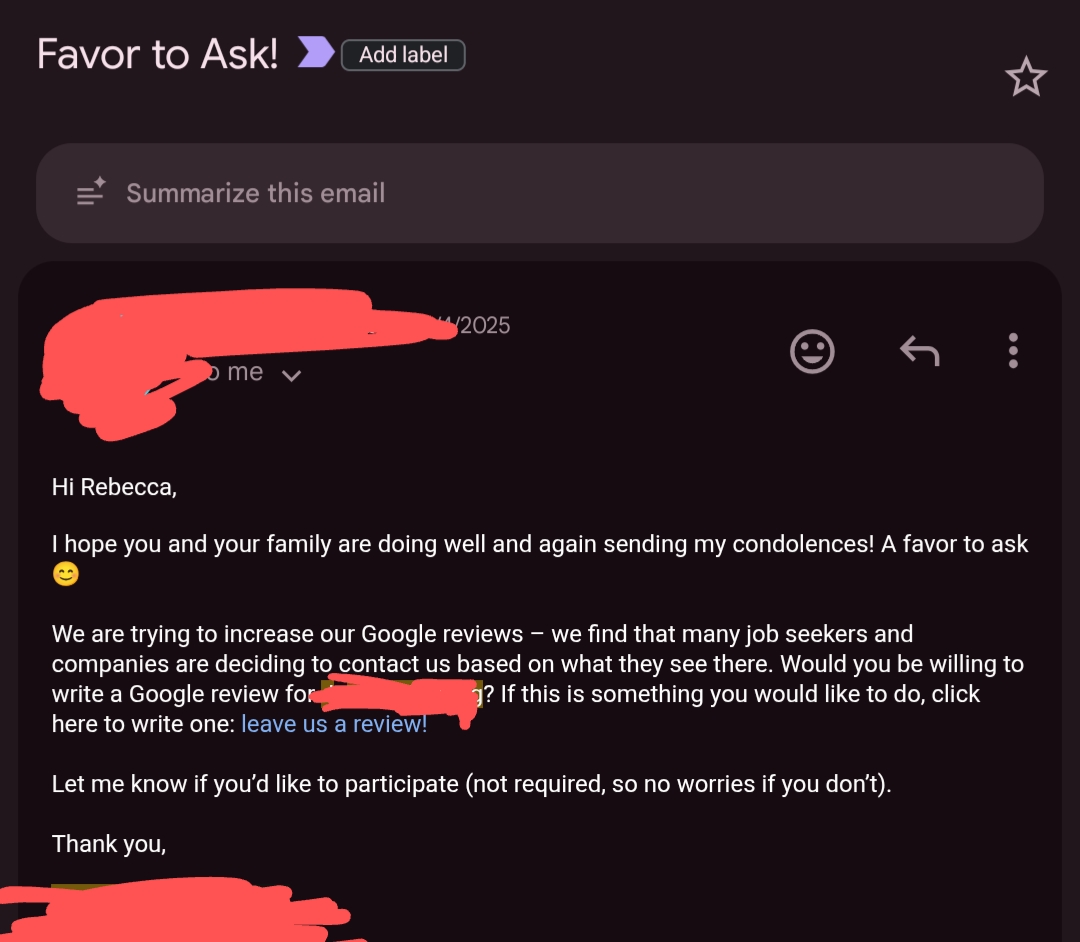The height and width of the screenshot is (942, 1080).
Task: Click the Add label button
Action: click(x=403, y=55)
